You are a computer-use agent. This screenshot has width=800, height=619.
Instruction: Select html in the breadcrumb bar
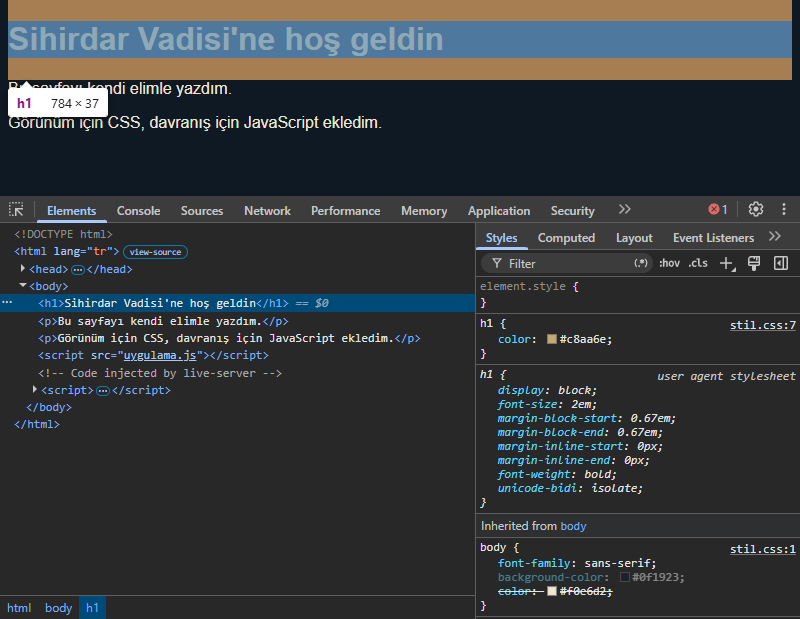19,608
